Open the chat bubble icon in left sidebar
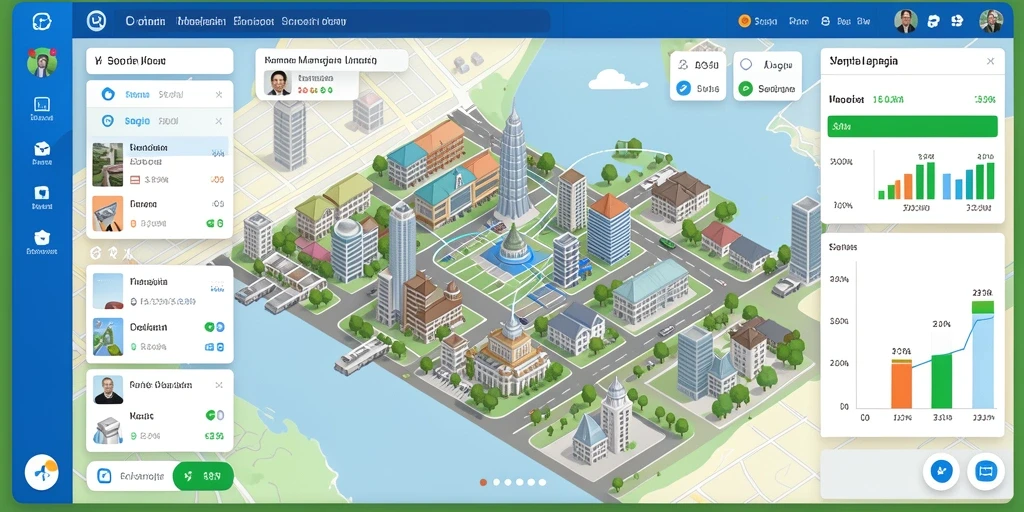The height and width of the screenshot is (512, 1024). 42,192
